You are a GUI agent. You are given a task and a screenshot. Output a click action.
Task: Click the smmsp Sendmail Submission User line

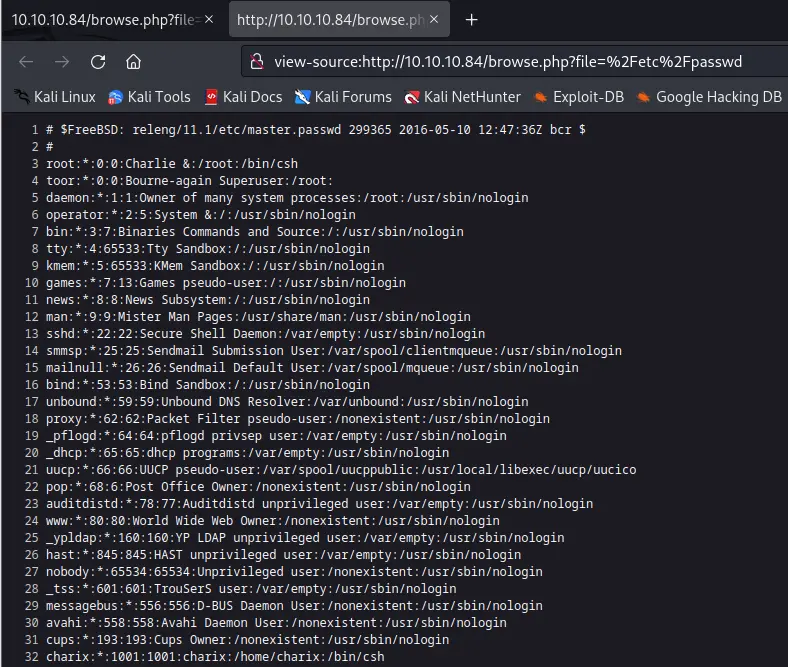coord(334,351)
